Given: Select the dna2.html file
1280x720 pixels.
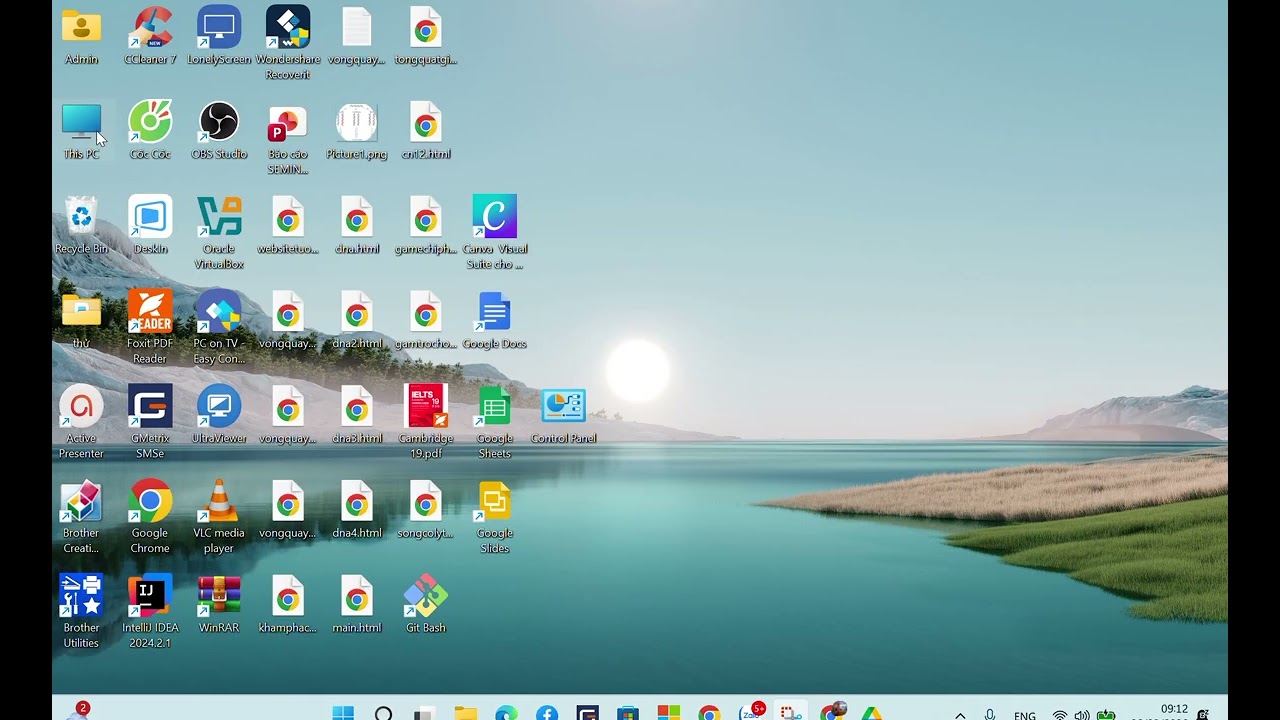Looking at the screenshot, I should tap(357, 320).
